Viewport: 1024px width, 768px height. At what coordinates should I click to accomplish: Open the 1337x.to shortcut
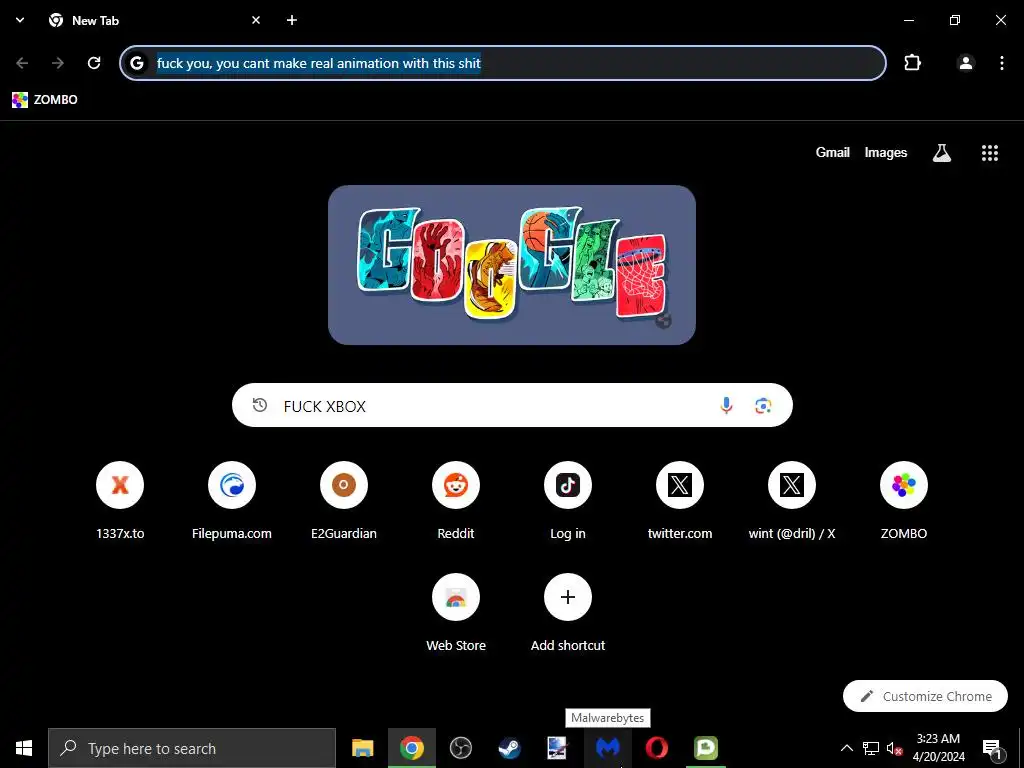(120, 501)
